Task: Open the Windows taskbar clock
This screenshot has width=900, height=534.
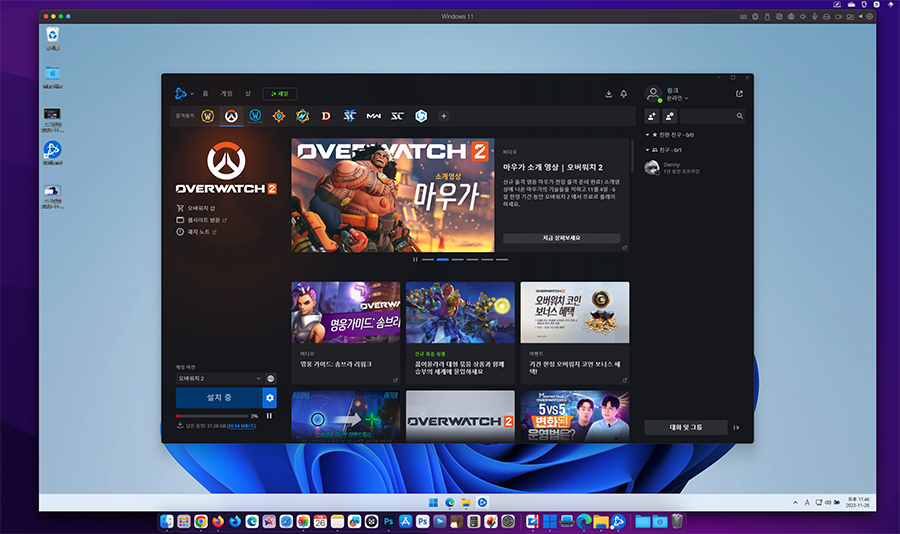Action: click(x=858, y=502)
